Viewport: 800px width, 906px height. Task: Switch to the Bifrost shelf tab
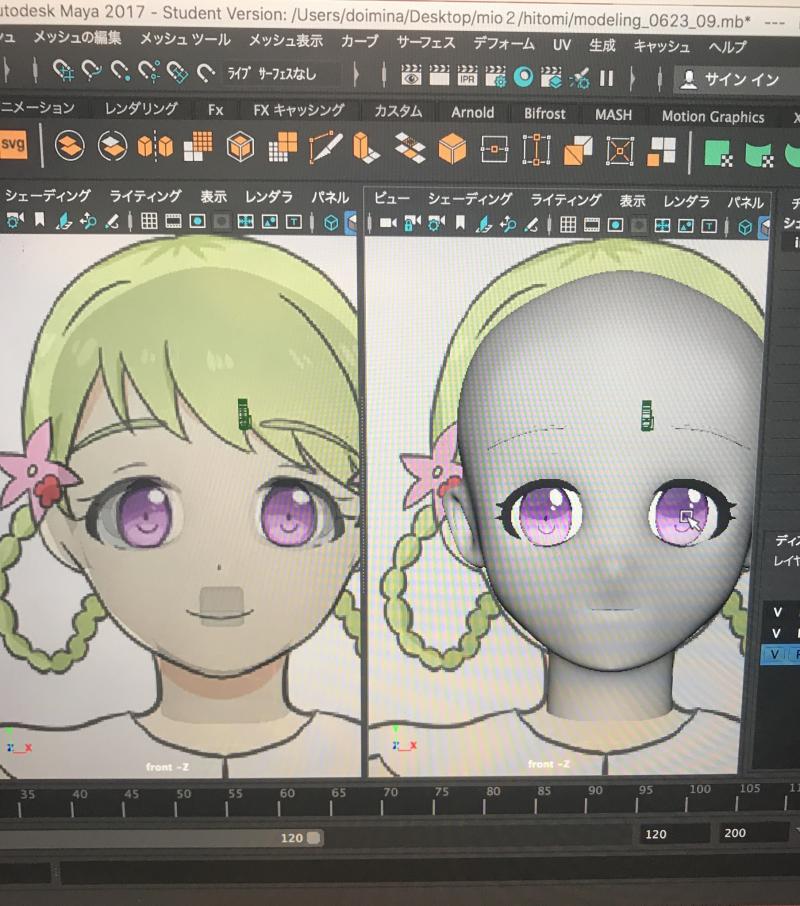coord(545,114)
